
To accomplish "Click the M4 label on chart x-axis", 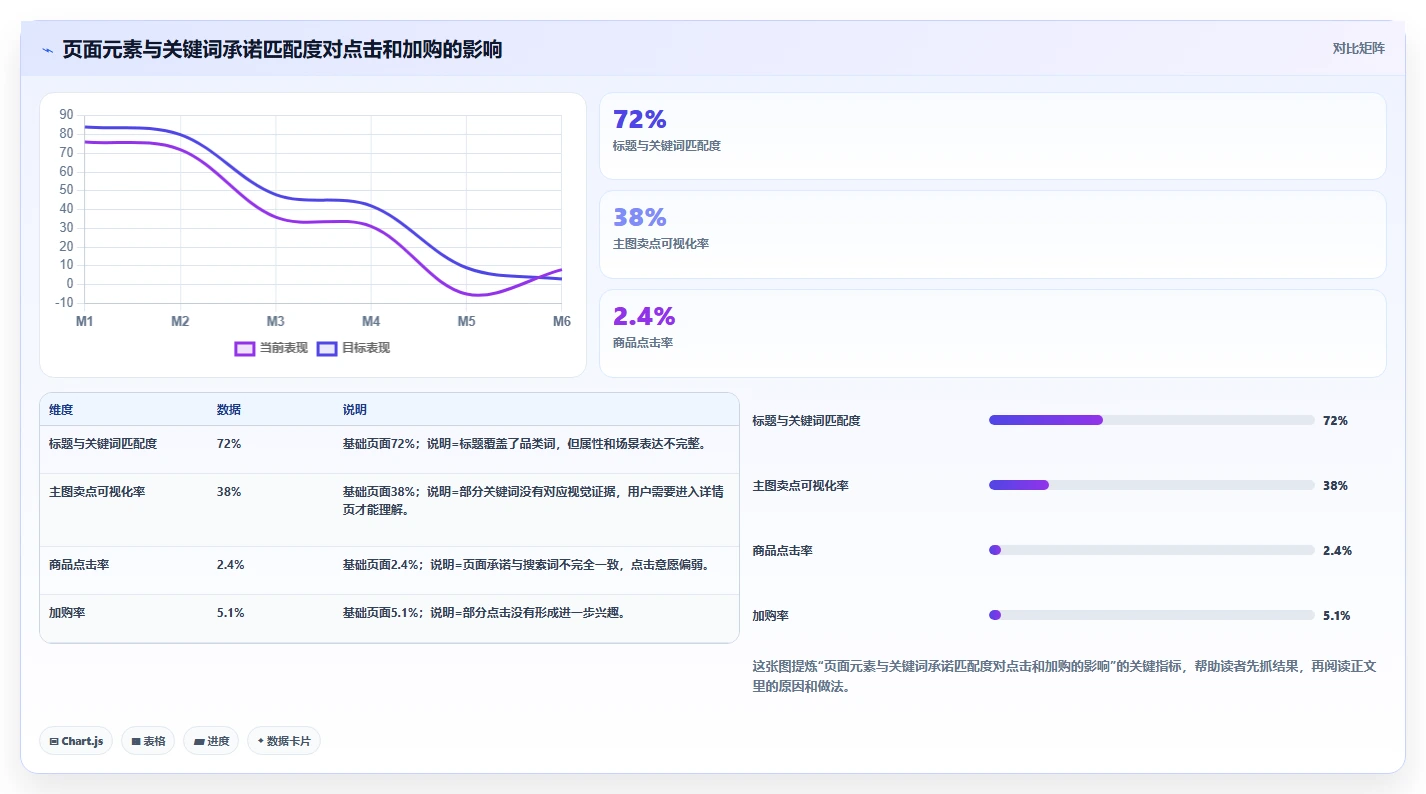I will click(371, 321).
